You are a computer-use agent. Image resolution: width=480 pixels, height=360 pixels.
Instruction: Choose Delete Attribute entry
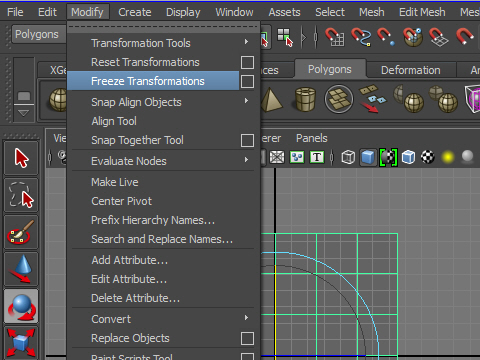click(x=135, y=298)
